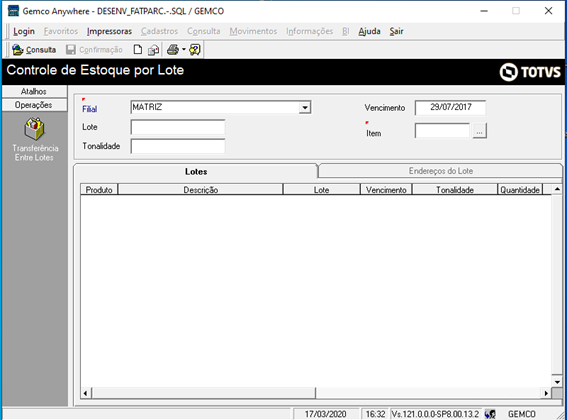Click the Lote input field
This screenshot has width=567, height=420.
178,127
